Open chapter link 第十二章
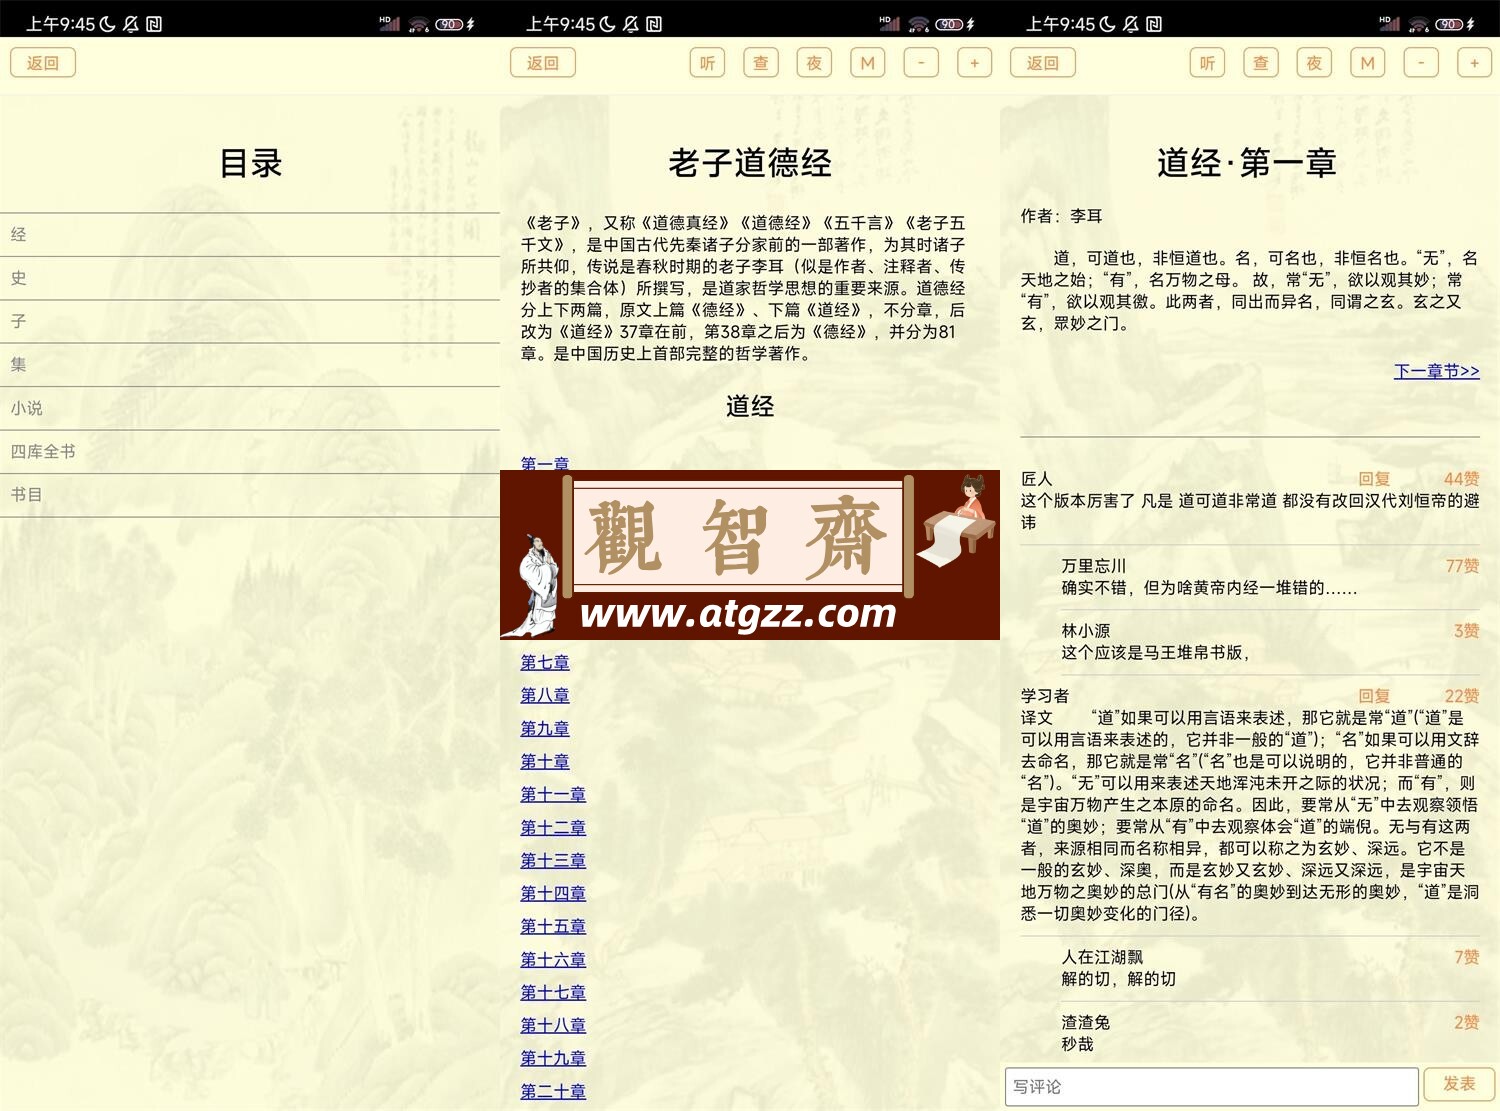Screen dimensions: 1500x1111 coord(553,827)
